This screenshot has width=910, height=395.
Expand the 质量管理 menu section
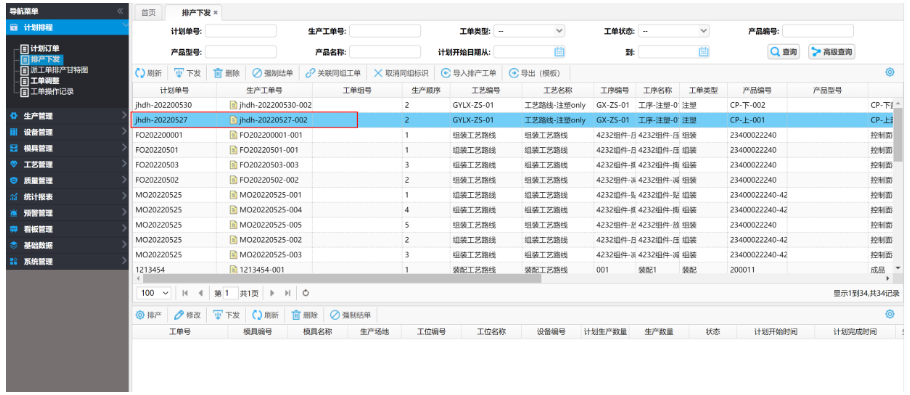click(x=67, y=180)
